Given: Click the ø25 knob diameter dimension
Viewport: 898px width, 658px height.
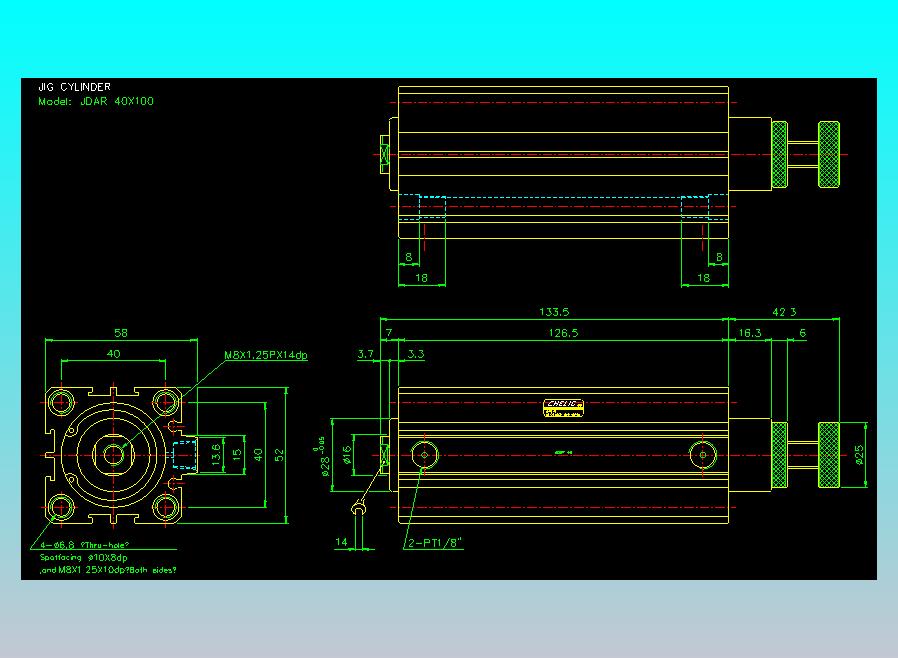Looking at the screenshot, I should [858, 455].
